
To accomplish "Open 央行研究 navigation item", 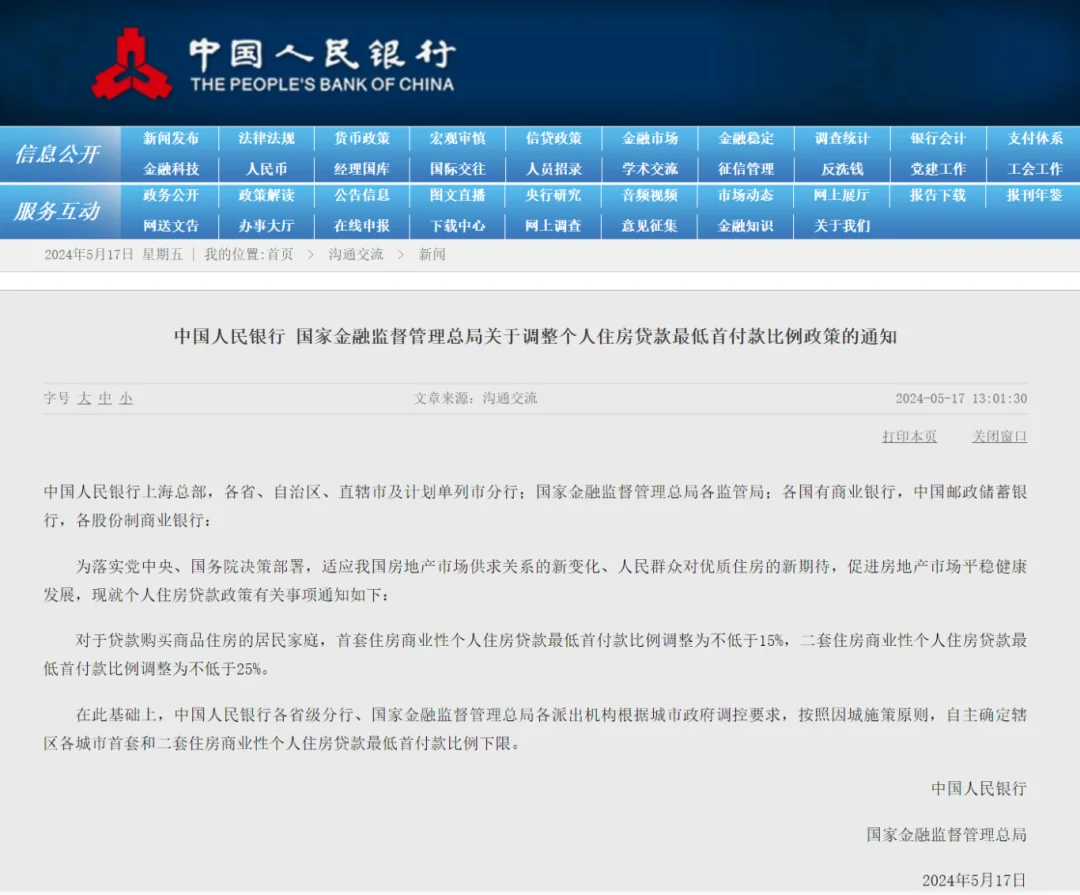I will click(554, 196).
